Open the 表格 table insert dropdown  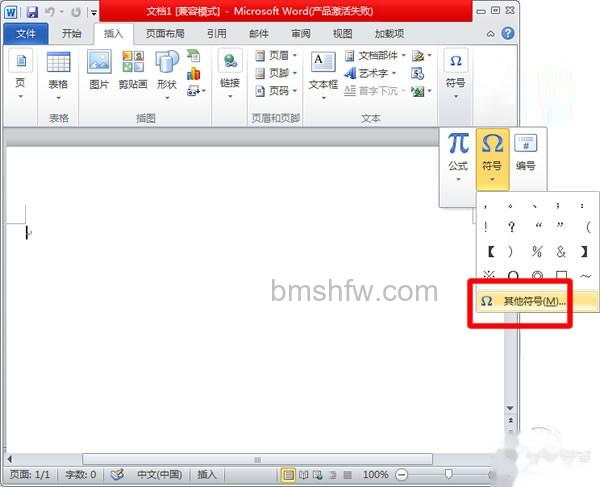pyautogui.click(x=58, y=76)
